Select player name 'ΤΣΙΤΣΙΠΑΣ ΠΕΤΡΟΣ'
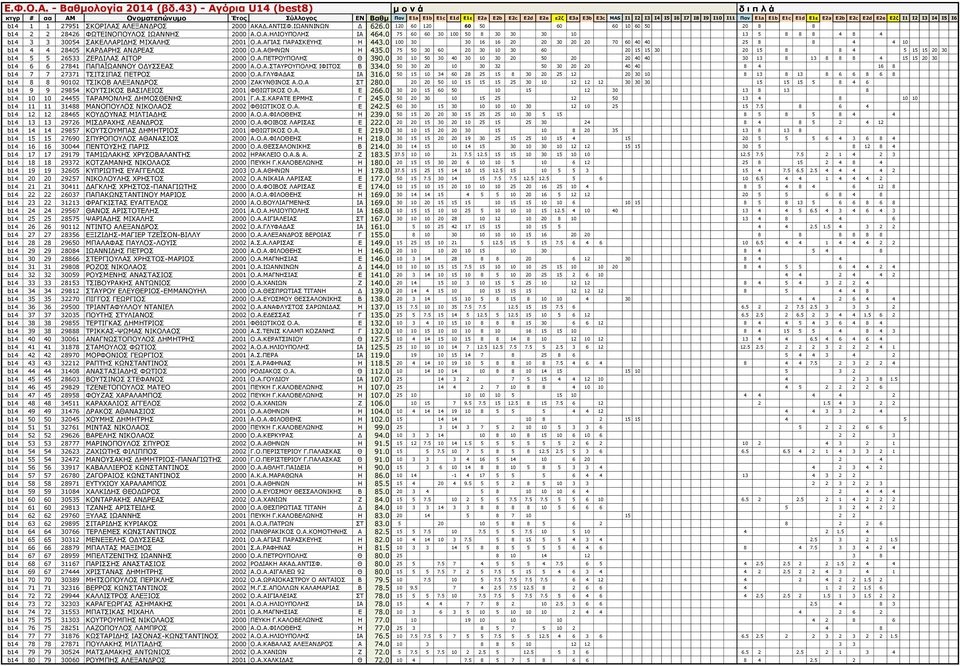Viewport: 960px width, 666px height. pos(120,75)
